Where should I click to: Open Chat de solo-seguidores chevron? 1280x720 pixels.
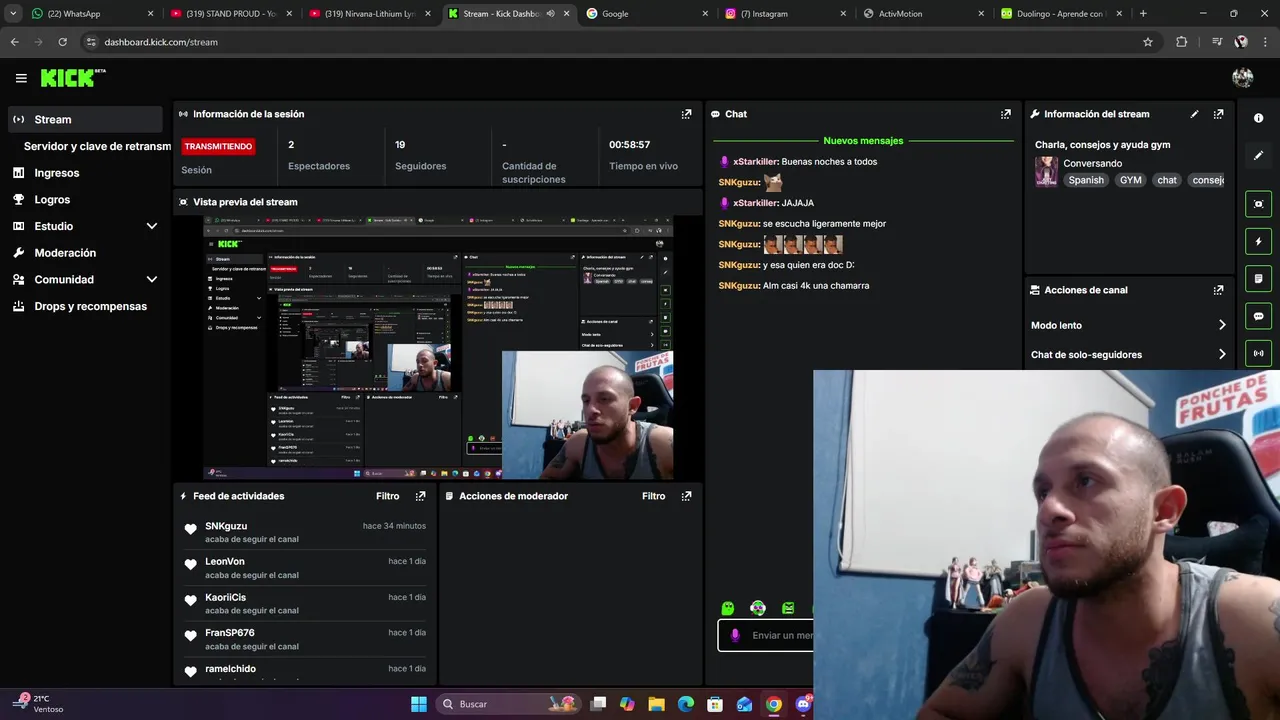[1222, 354]
